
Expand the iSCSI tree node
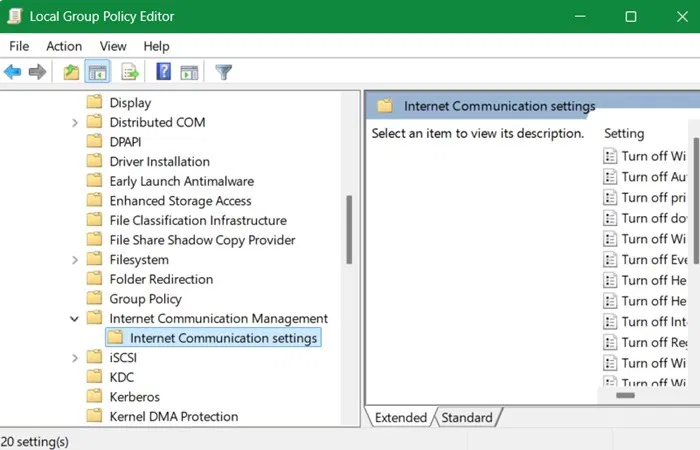click(x=75, y=358)
